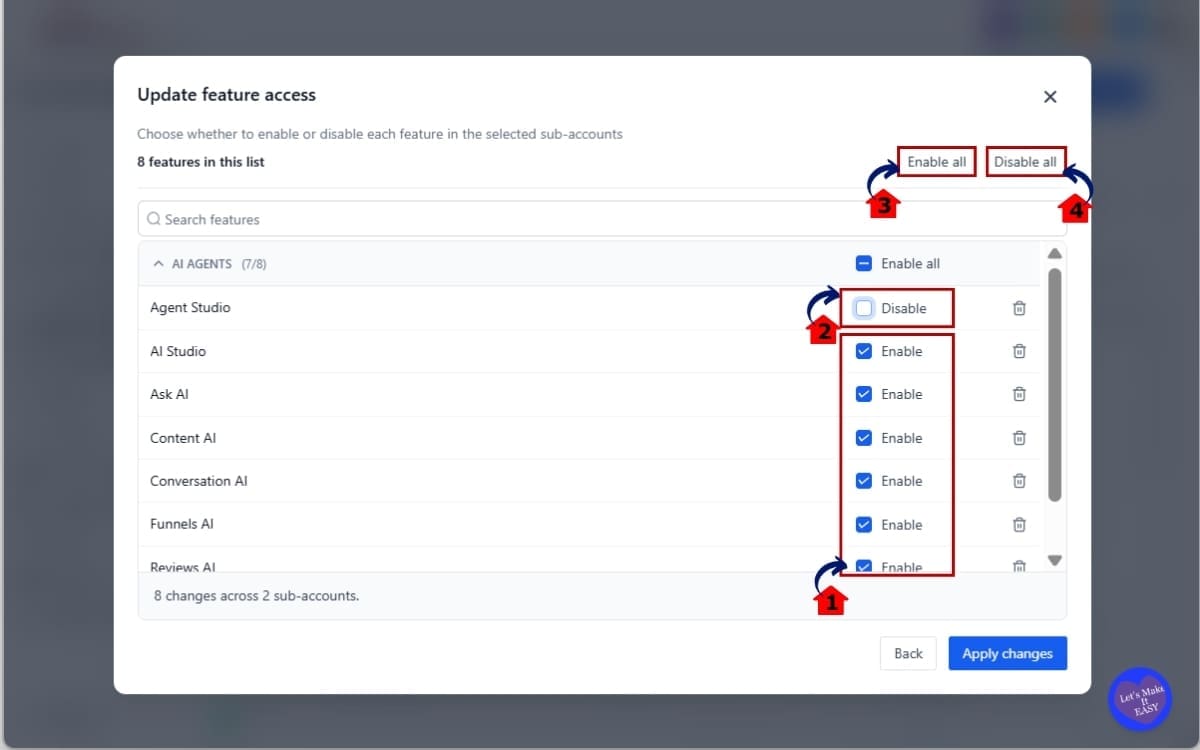Click '8 features in this list' text
The image size is (1200, 750).
pyautogui.click(x=201, y=162)
